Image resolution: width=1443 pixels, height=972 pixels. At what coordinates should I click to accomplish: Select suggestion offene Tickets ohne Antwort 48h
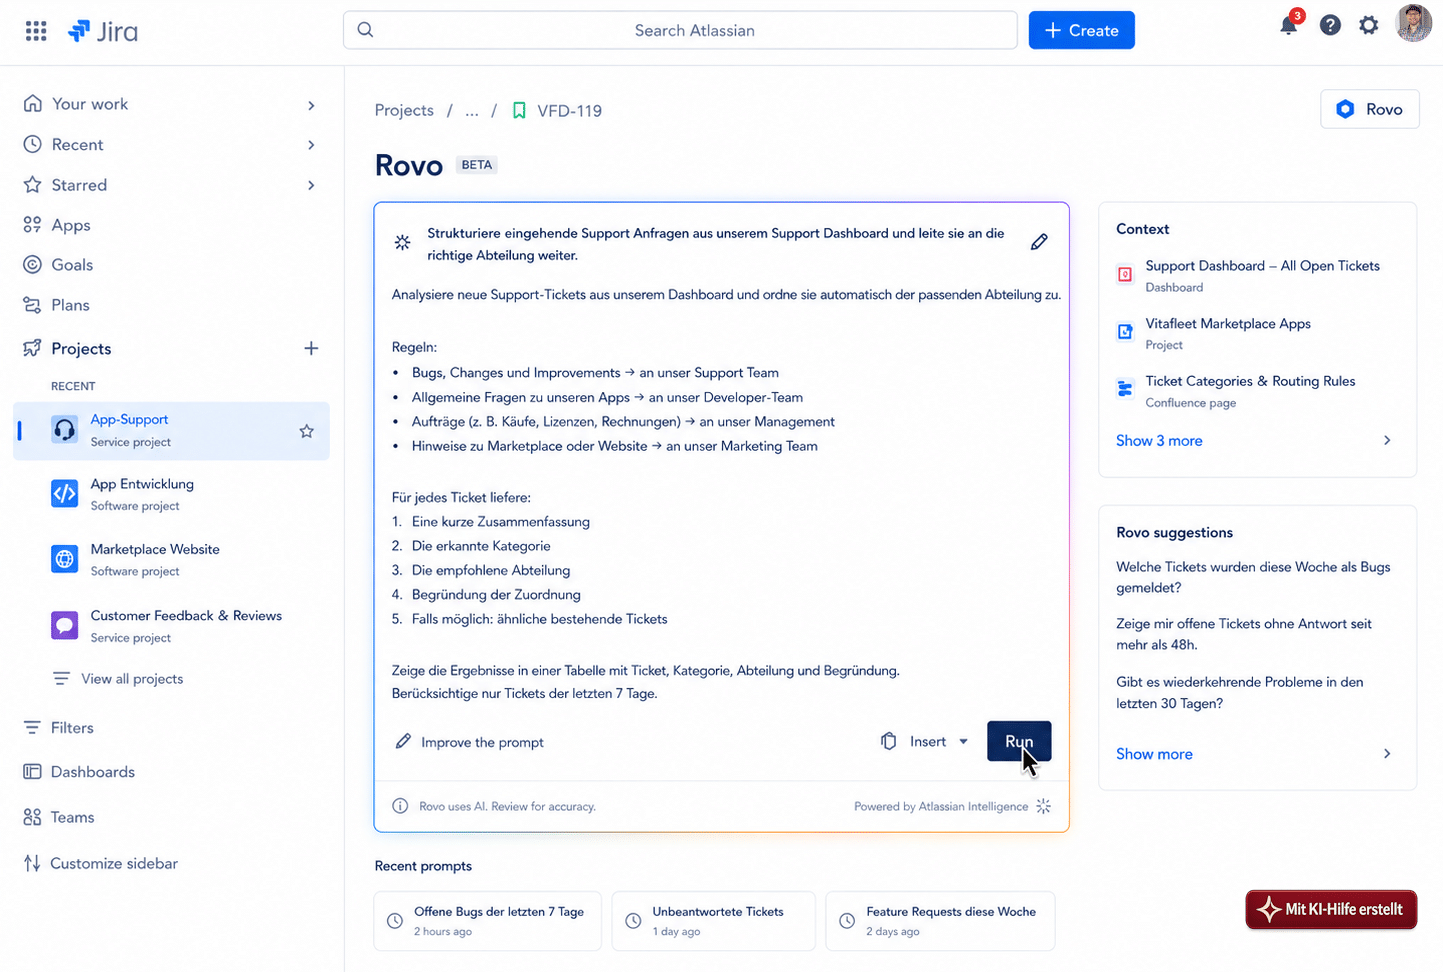coord(1244,634)
